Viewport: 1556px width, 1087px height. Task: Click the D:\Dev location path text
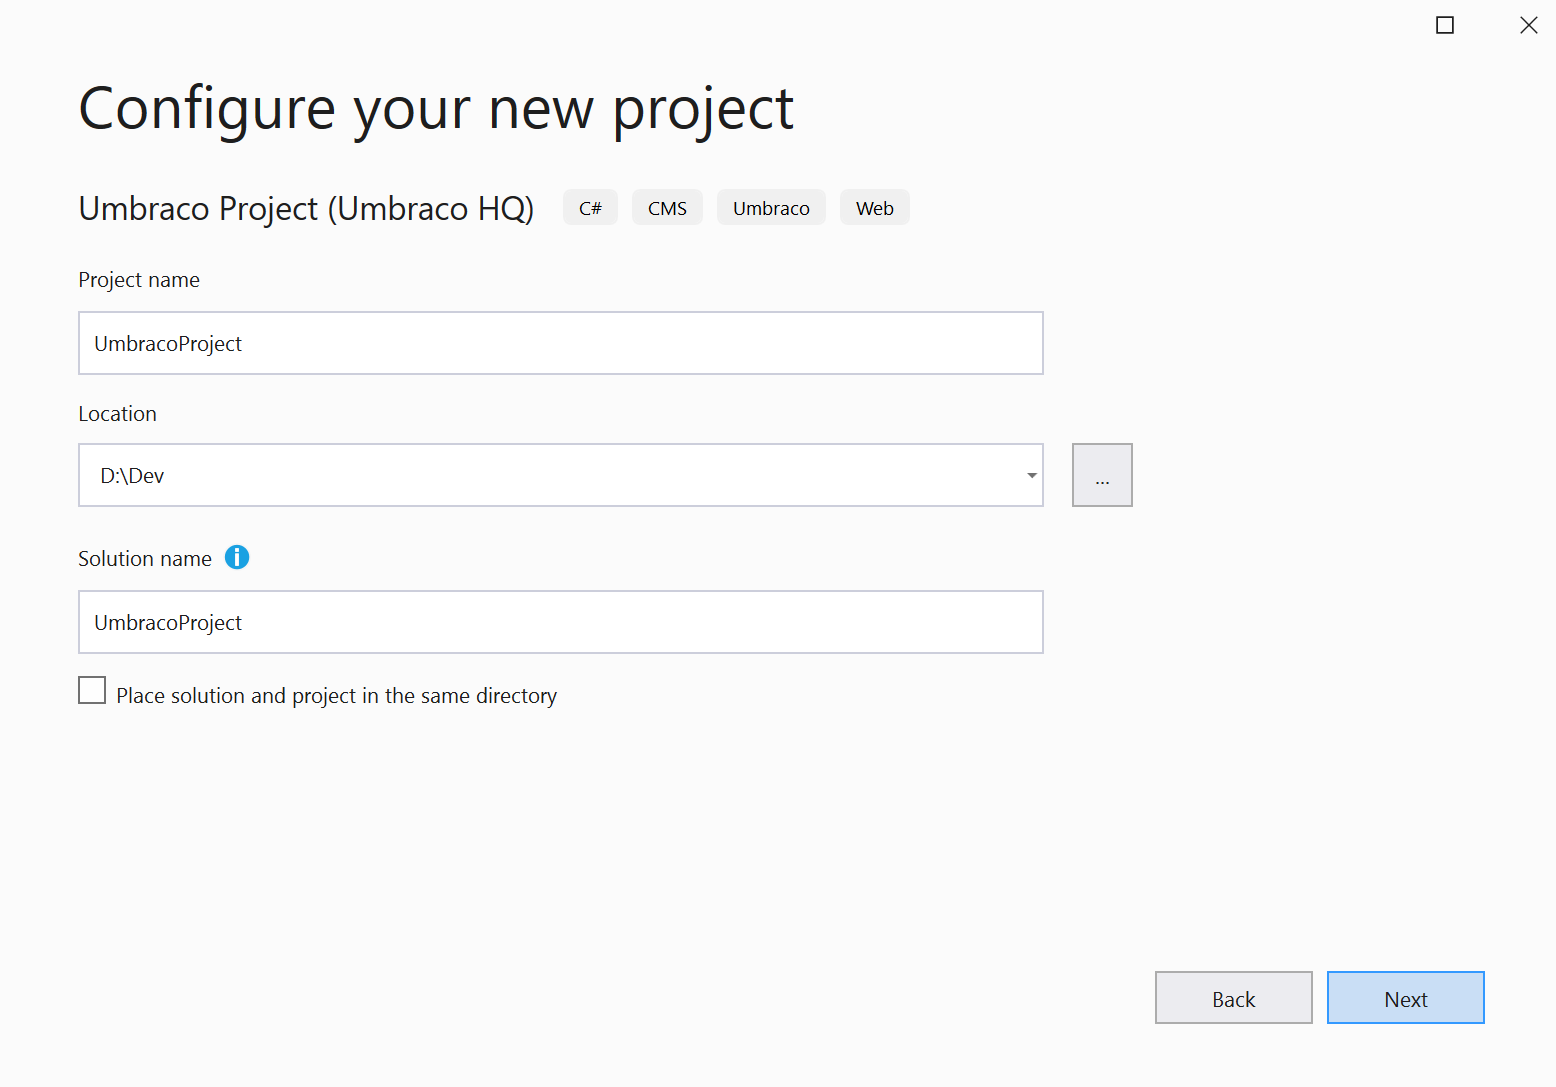coord(132,476)
